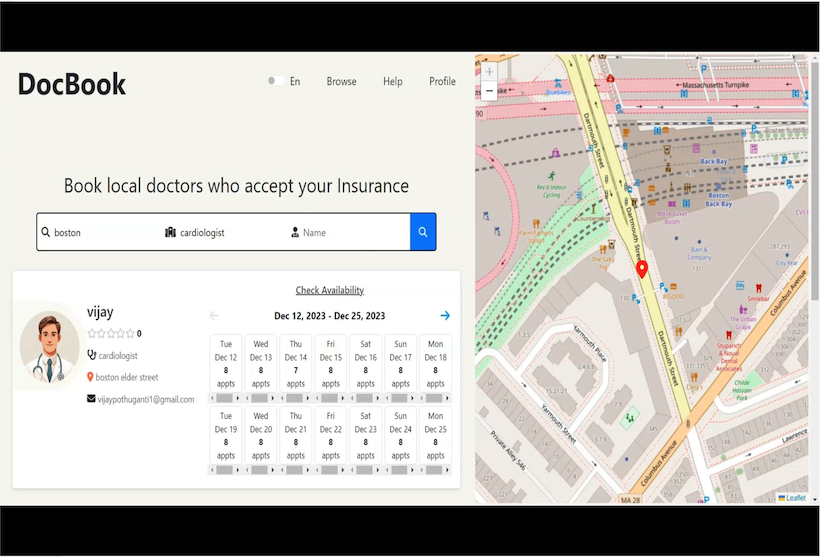Image resolution: width=821 pixels, height=557 pixels.
Task: Go to next date range with blue arrow
Action: click(x=445, y=315)
